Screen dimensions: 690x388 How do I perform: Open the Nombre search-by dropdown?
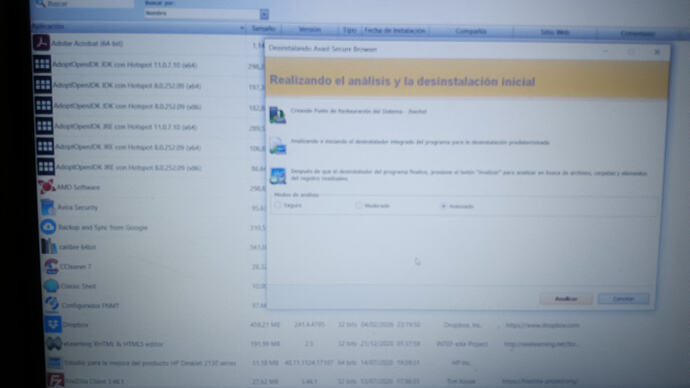(264, 14)
